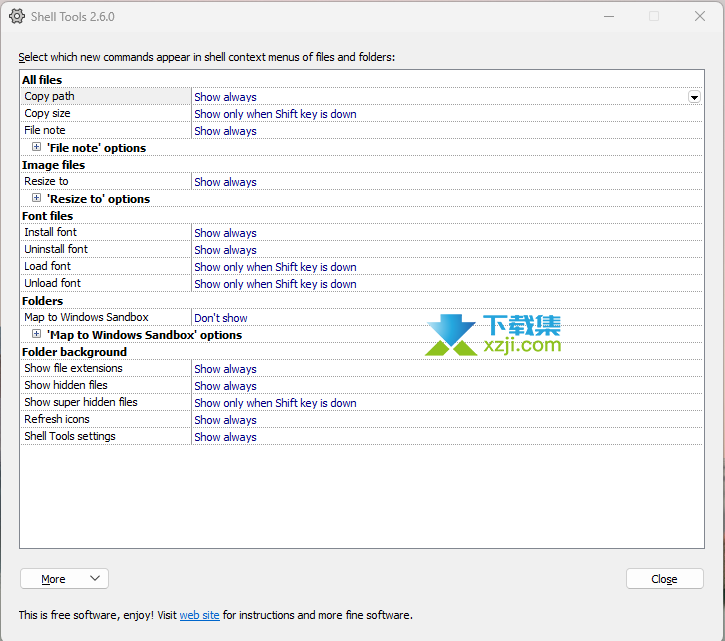Select the Load font row label
This screenshot has width=725, height=641.
tap(48, 266)
